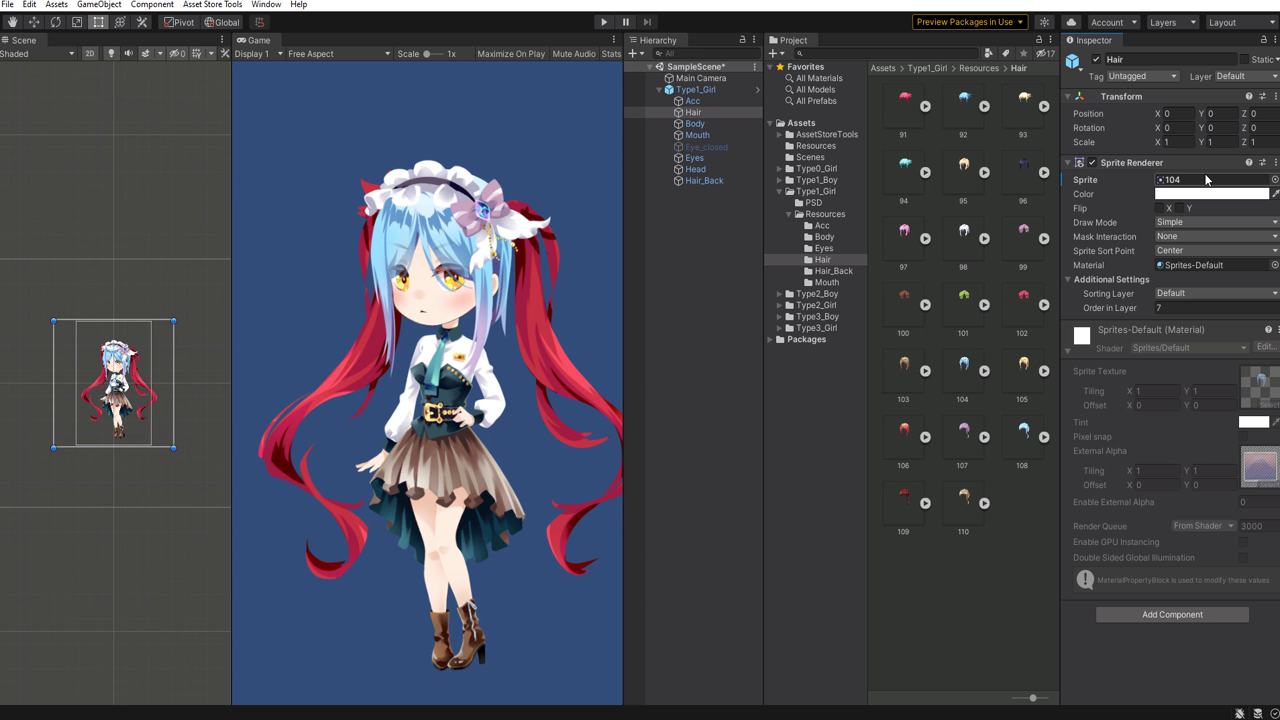Viewport: 1280px width, 720px height.
Task: Open Sprite Renderer presets icon
Action: (x=1262, y=162)
